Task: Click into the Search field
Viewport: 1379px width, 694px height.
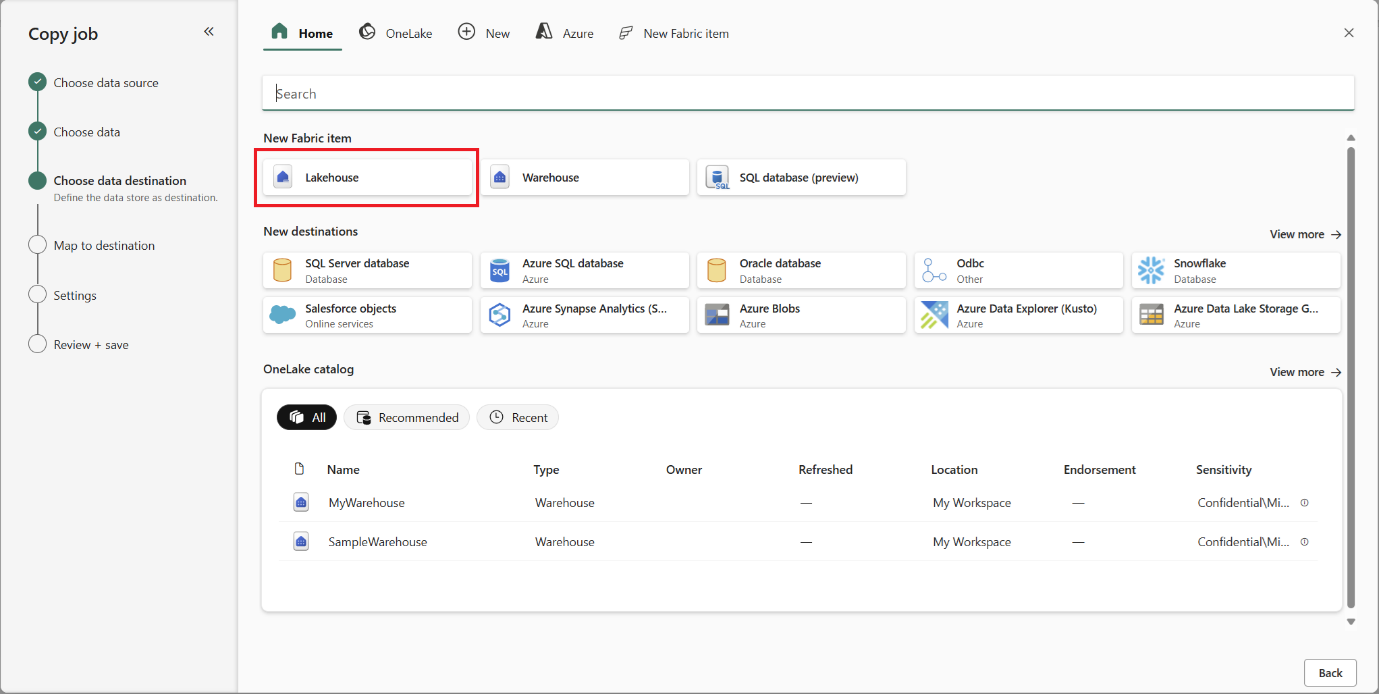Action: 807,94
